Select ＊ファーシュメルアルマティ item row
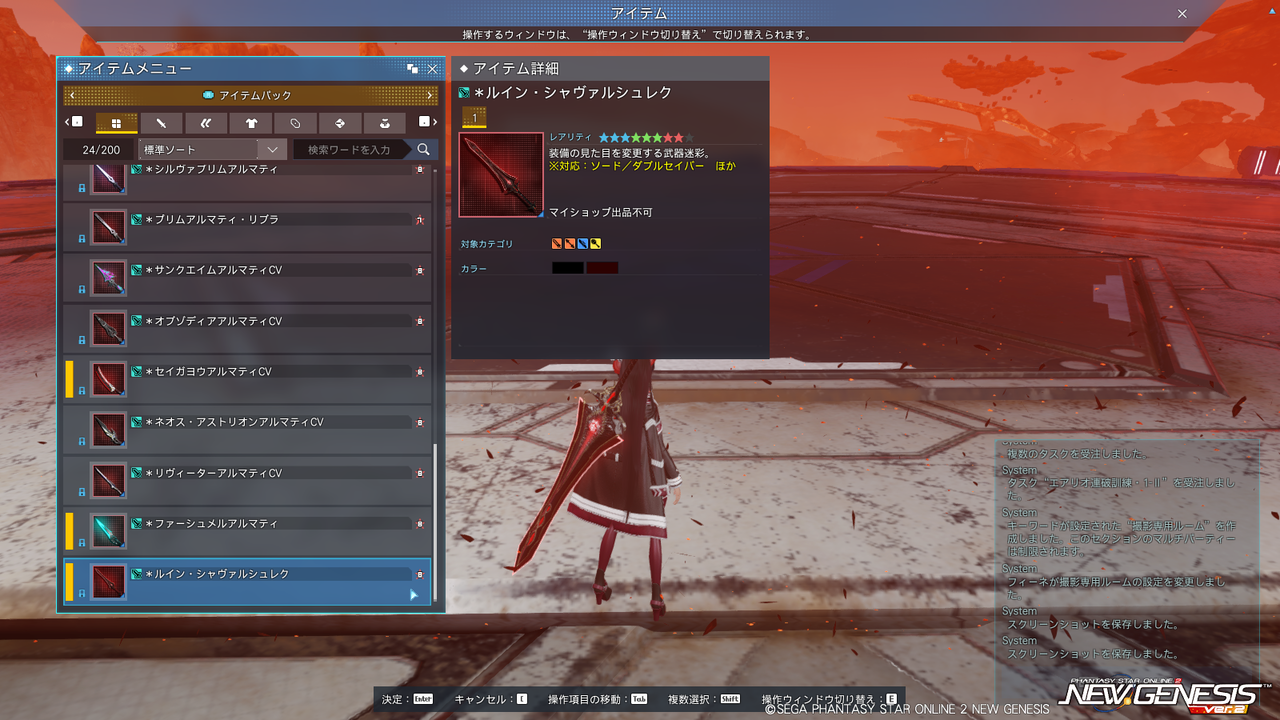1280x720 pixels. pyautogui.click(x=248, y=530)
